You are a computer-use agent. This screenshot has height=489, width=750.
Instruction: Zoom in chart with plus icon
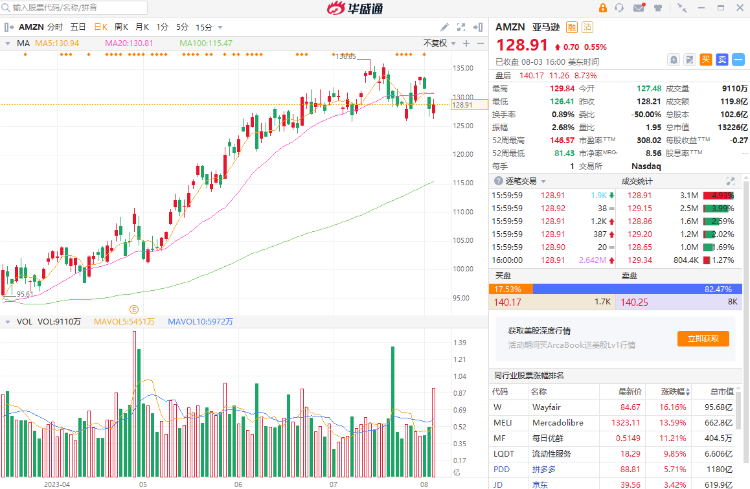click(466, 44)
